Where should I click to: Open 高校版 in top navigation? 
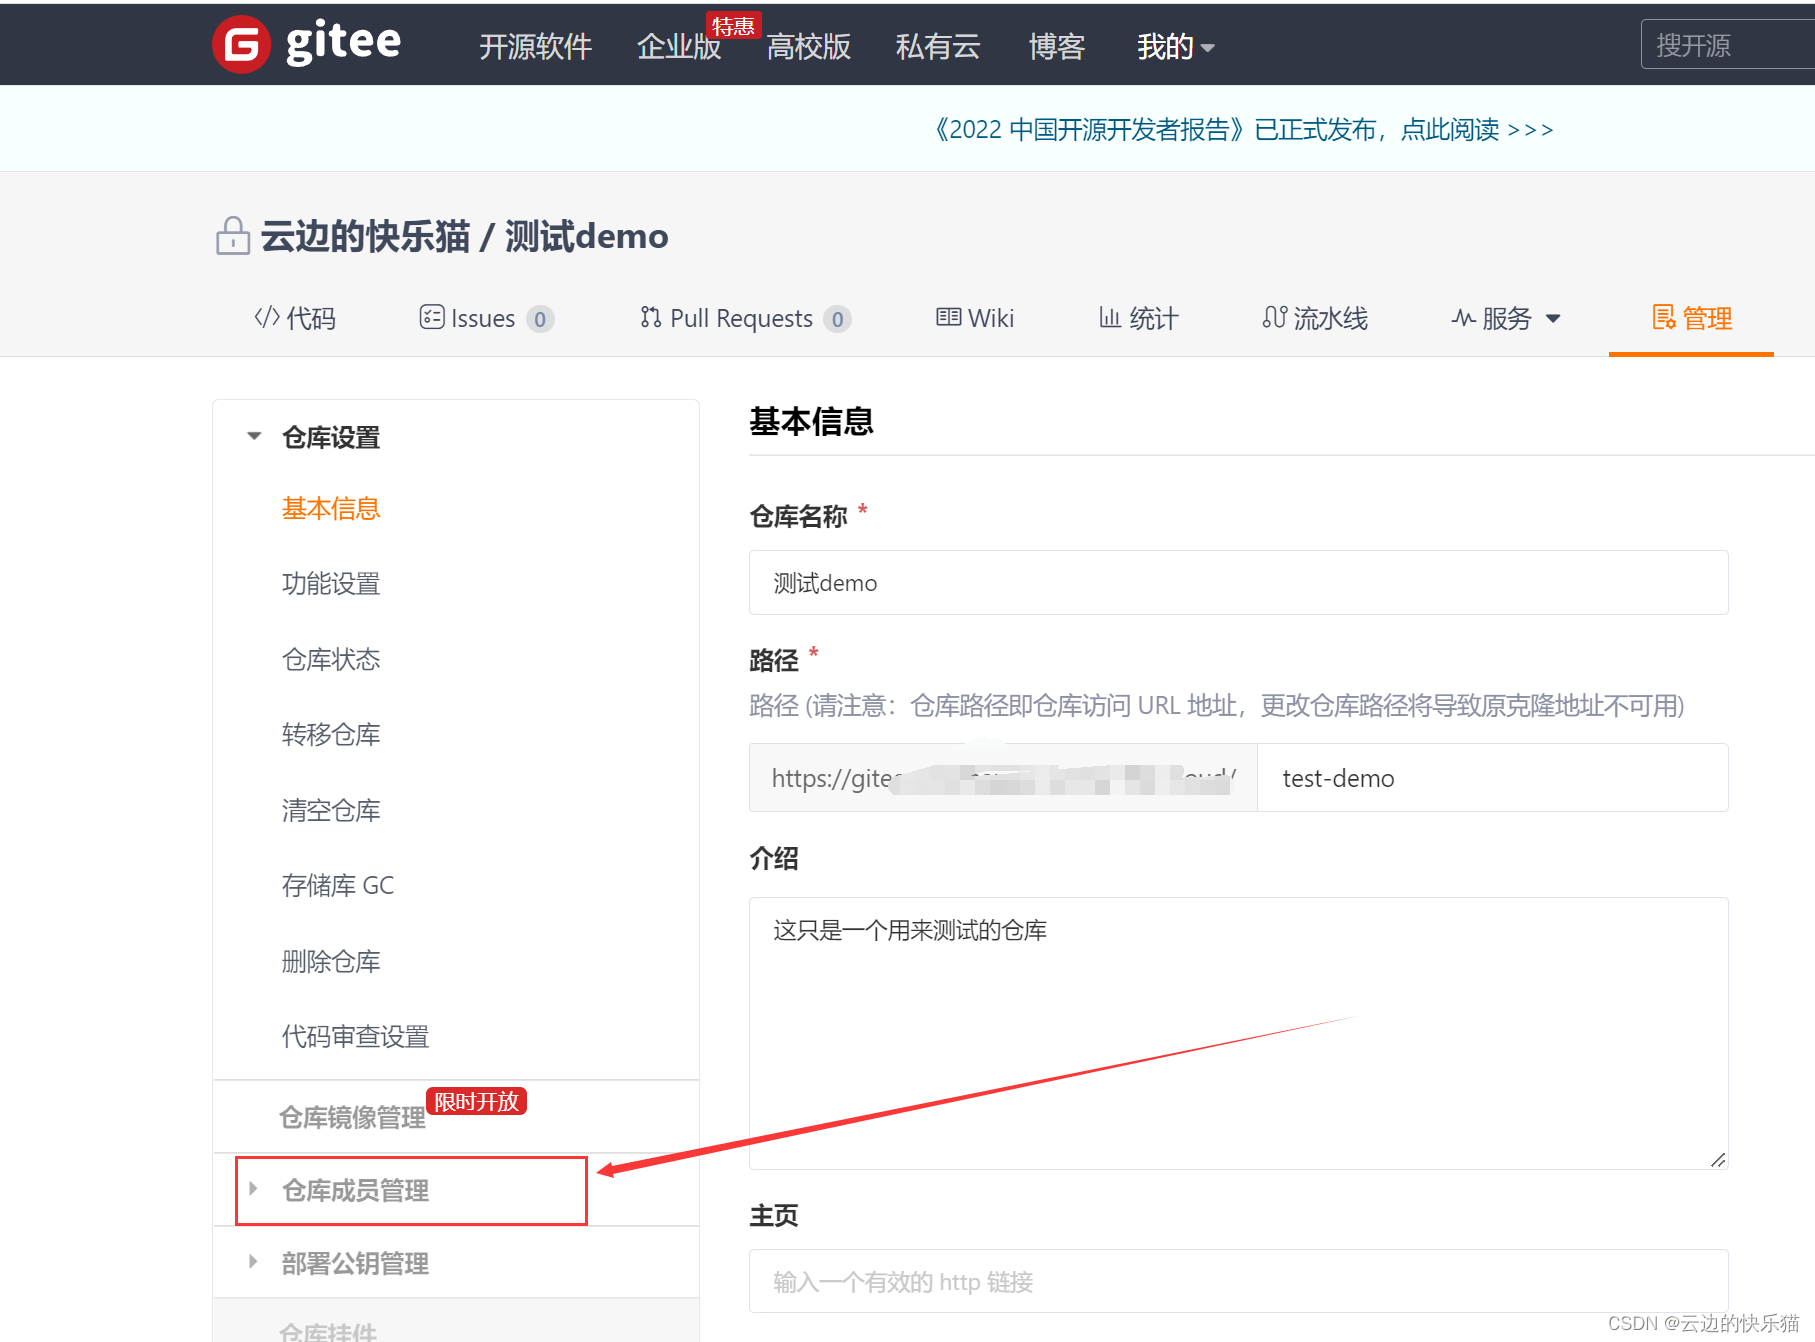[x=808, y=46]
